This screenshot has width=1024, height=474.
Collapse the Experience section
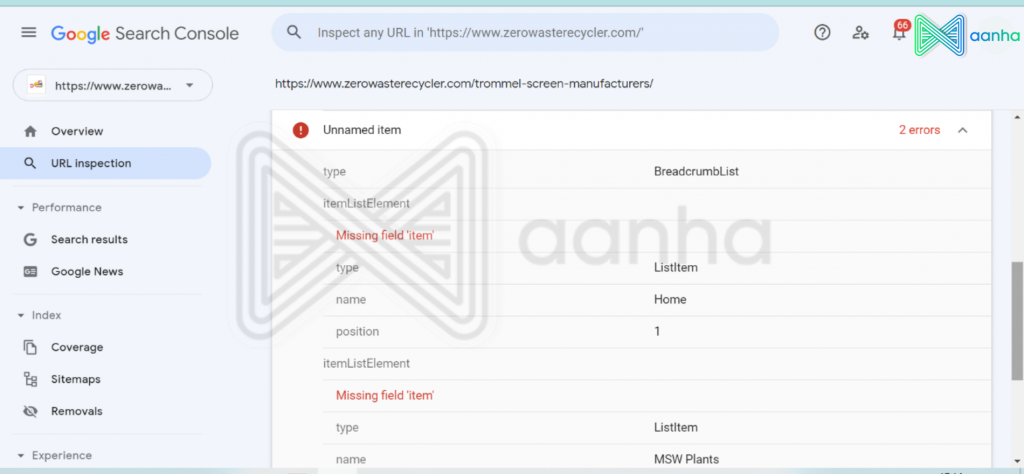(20, 456)
